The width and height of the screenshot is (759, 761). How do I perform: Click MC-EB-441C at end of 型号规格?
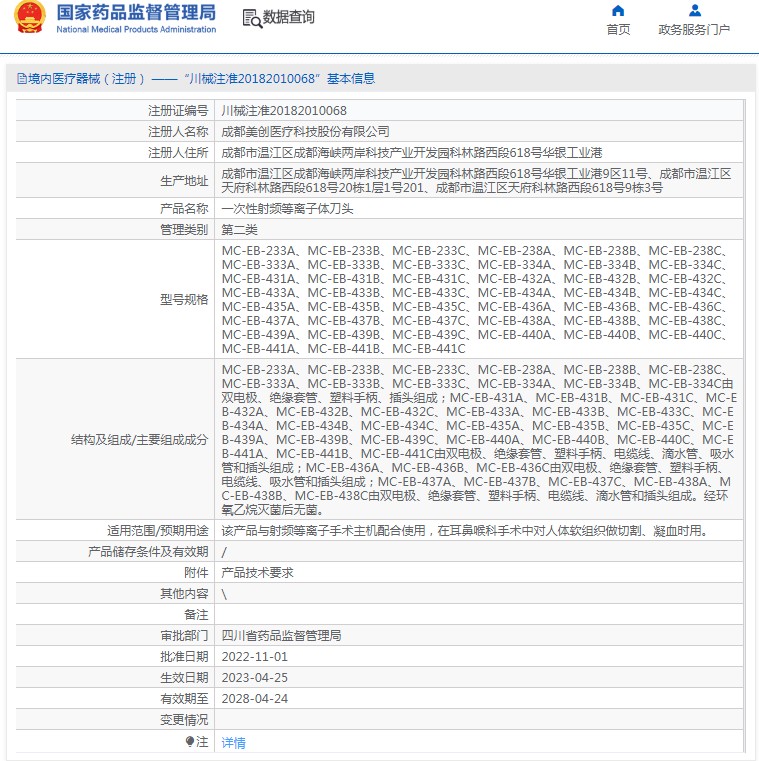point(429,349)
